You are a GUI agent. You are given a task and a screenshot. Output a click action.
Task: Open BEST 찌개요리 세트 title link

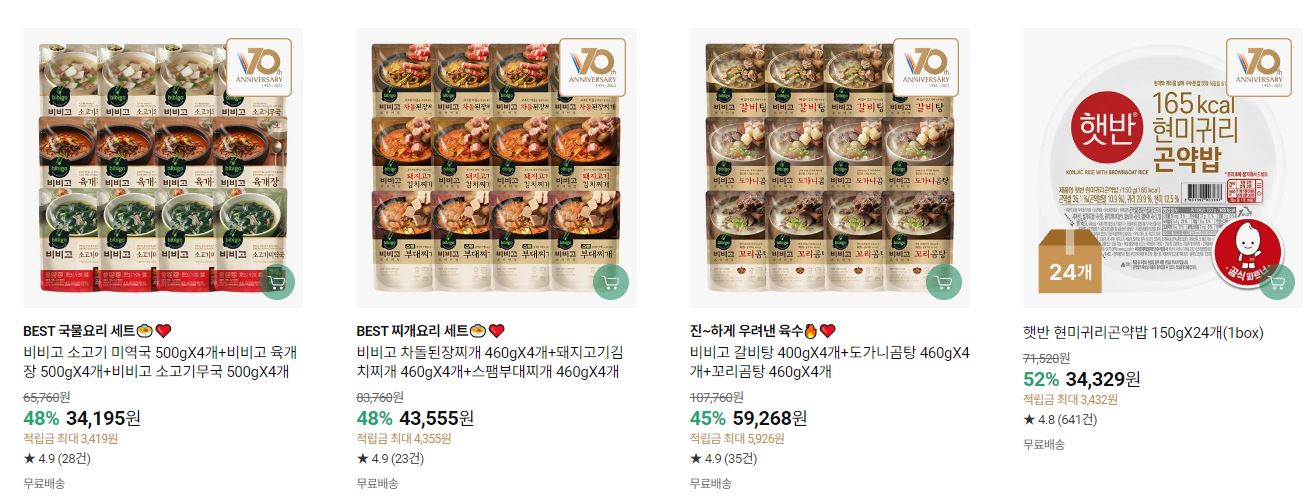click(x=431, y=331)
